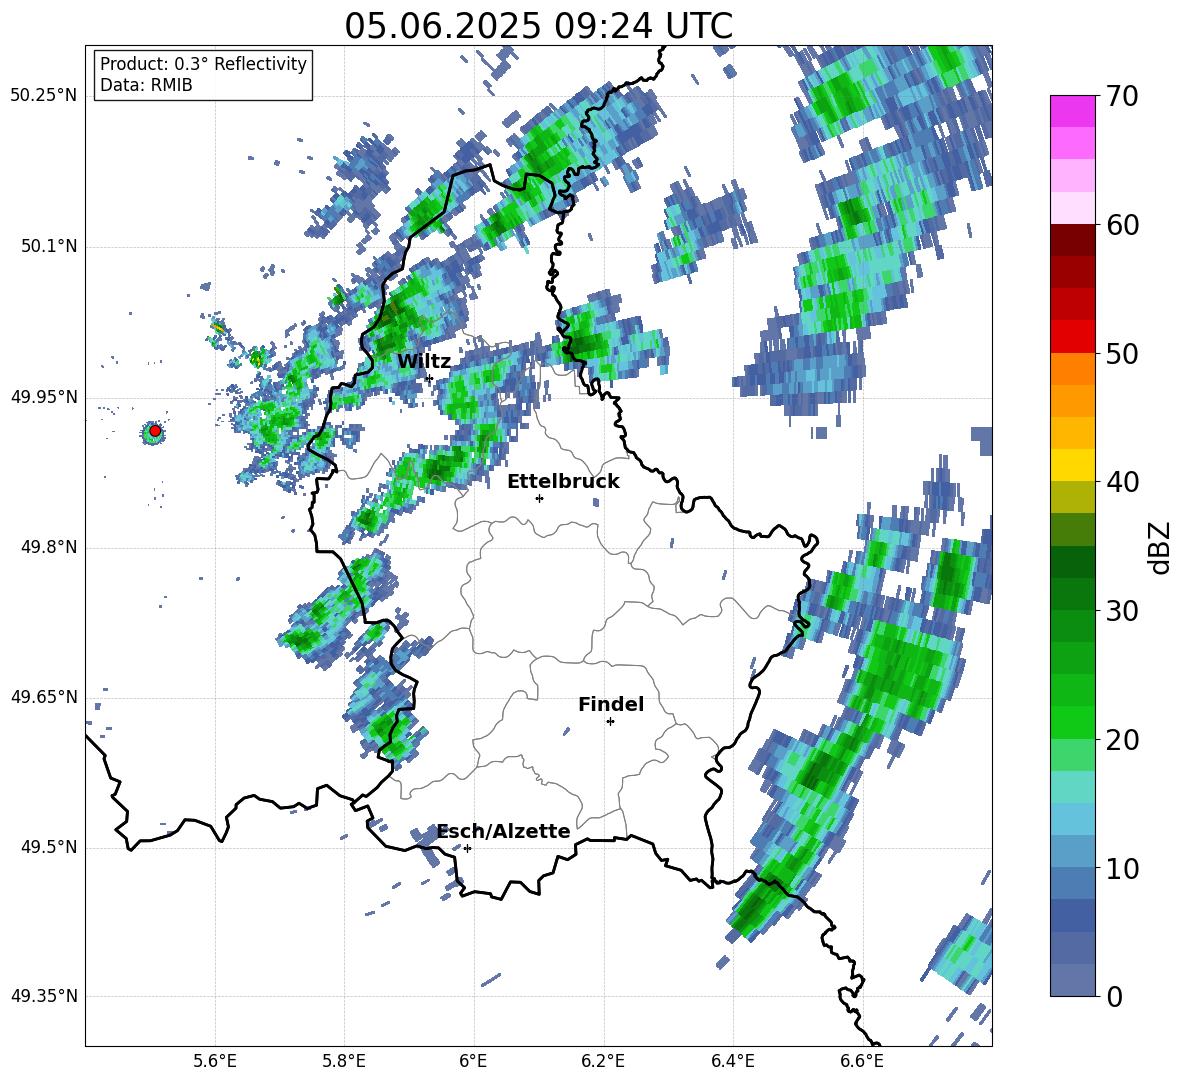The image size is (1184, 1081).
Task: Click the 'Data: RMIB' label
Action: (146, 85)
